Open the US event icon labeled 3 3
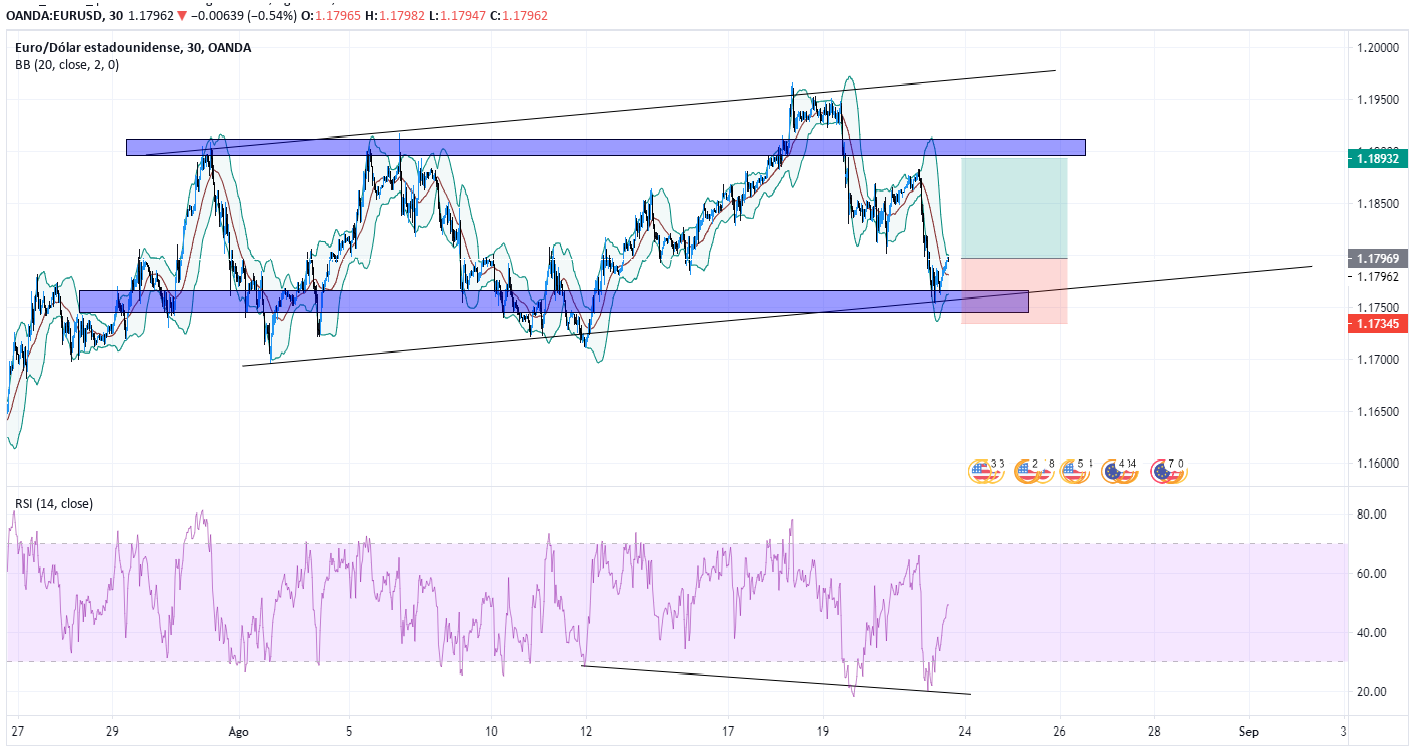Screen dimensions: 1415x755 [x=986, y=471]
